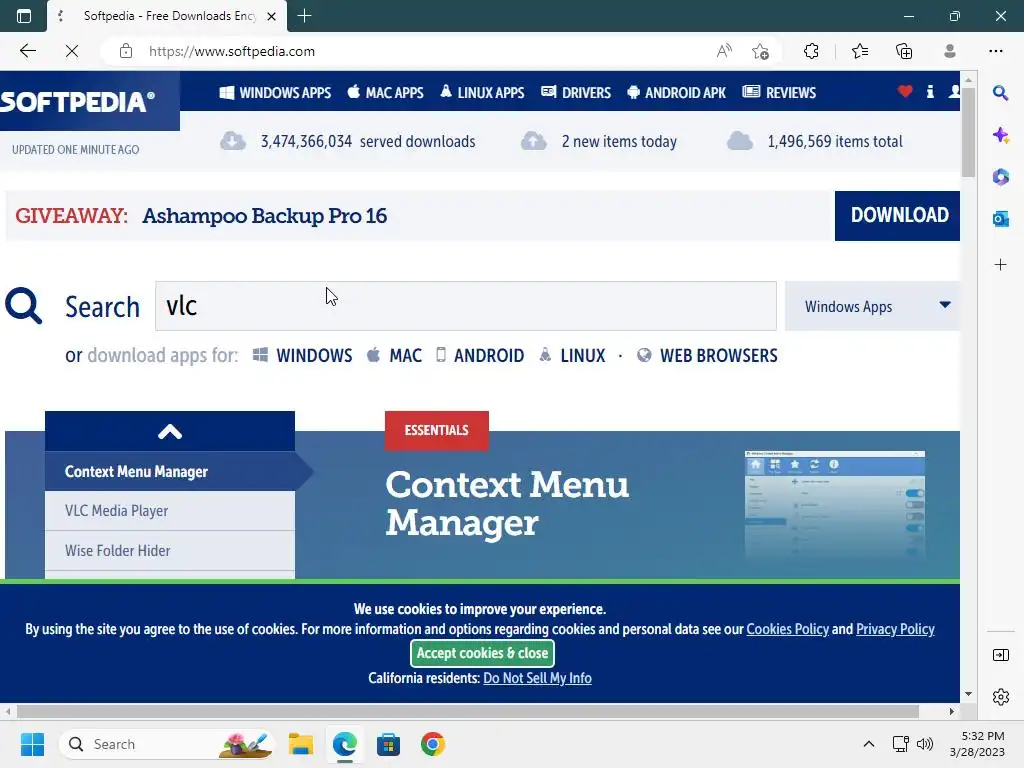The image size is (1024, 768).
Task: Click the taskbar Search box
Action: pyautogui.click(x=166, y=744)
